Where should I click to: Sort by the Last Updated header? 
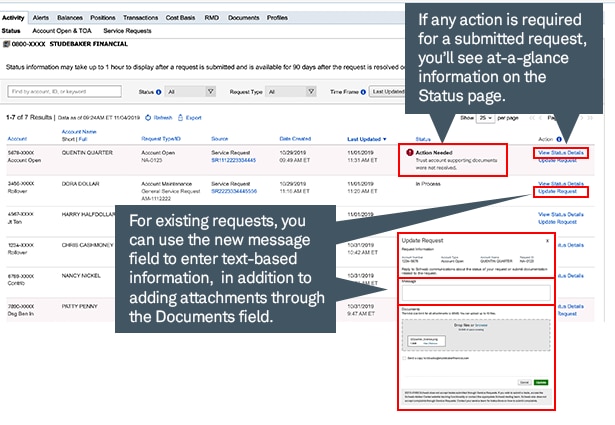pos(364,139)
